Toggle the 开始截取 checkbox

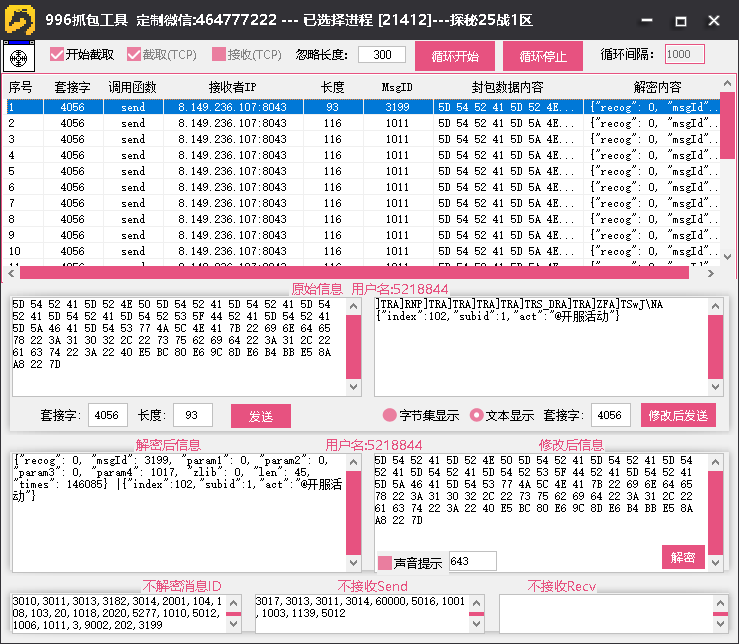pos(57,55)
